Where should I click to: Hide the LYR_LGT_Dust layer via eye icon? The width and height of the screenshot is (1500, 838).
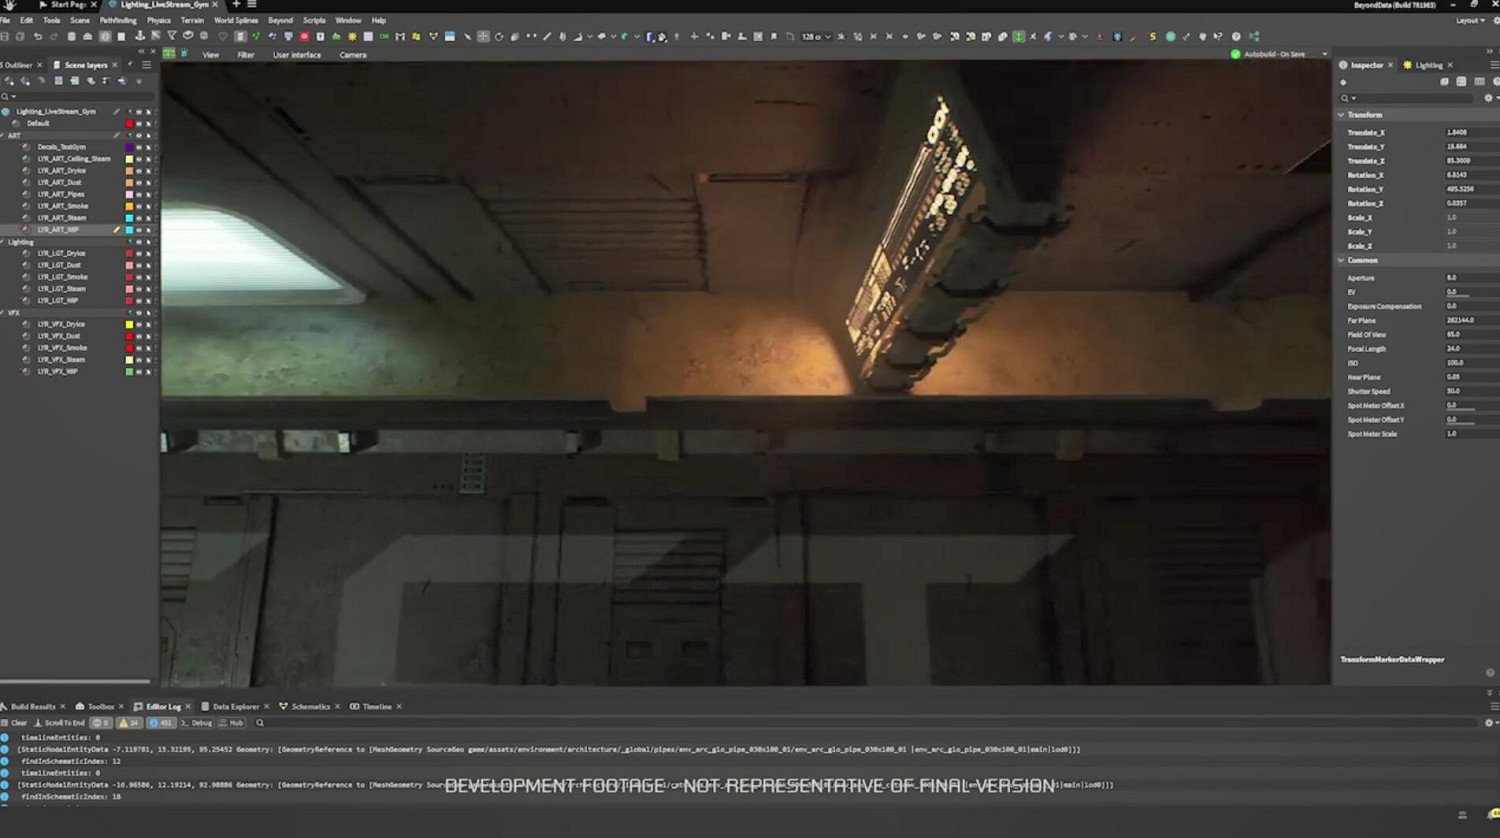[x=139, y=265]
